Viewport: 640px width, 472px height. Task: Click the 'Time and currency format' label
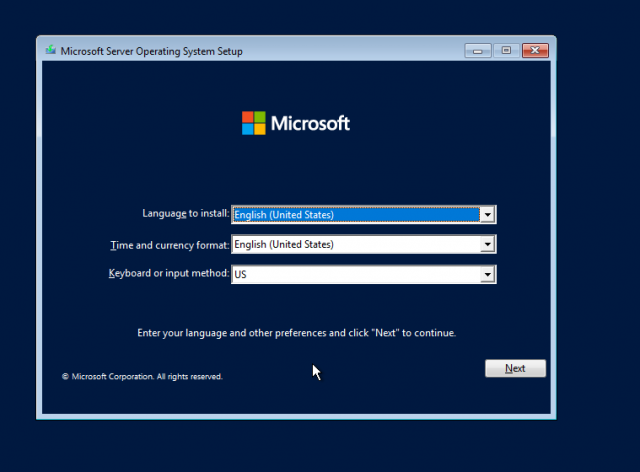click(x=169, y=244)
